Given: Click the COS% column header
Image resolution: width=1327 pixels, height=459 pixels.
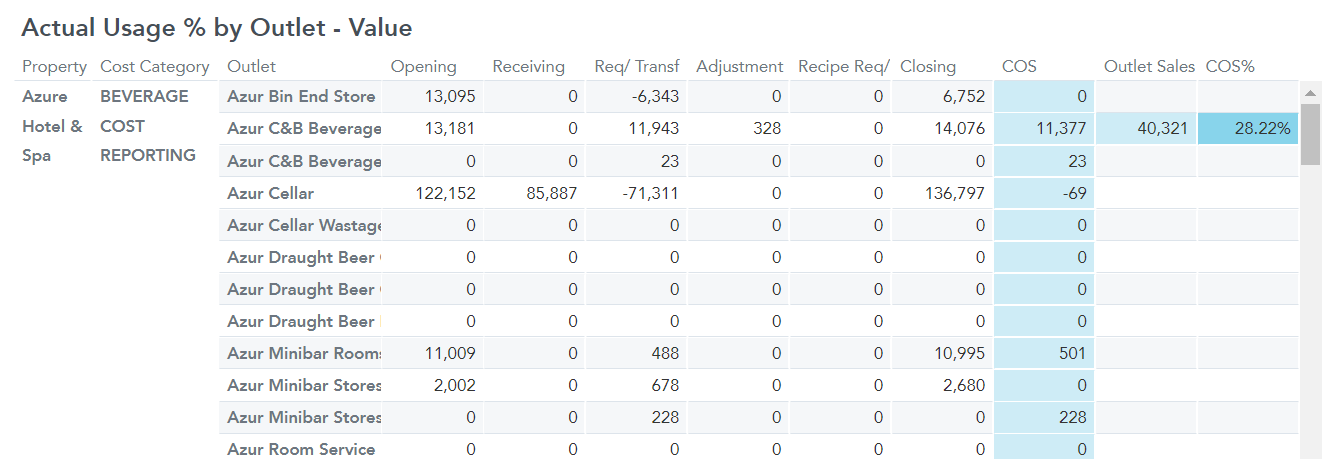Looking at the screenshot, I should 1230,67.
